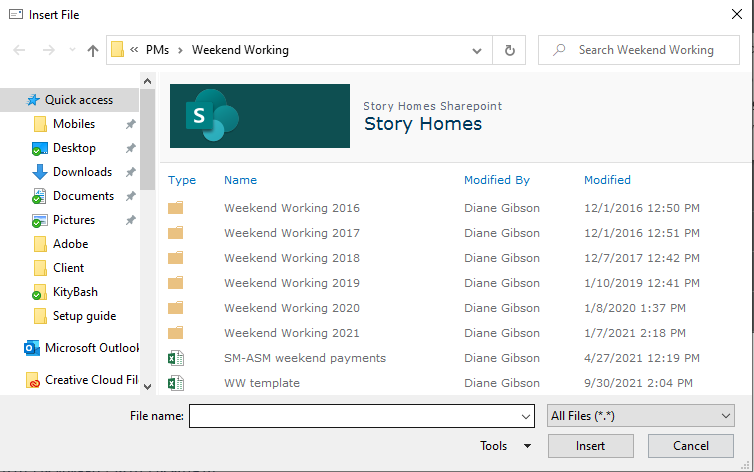Screen dimensions: 754x472
Task: Open the Tools menu
Action: pyautogui.click(x=493, y=446)
